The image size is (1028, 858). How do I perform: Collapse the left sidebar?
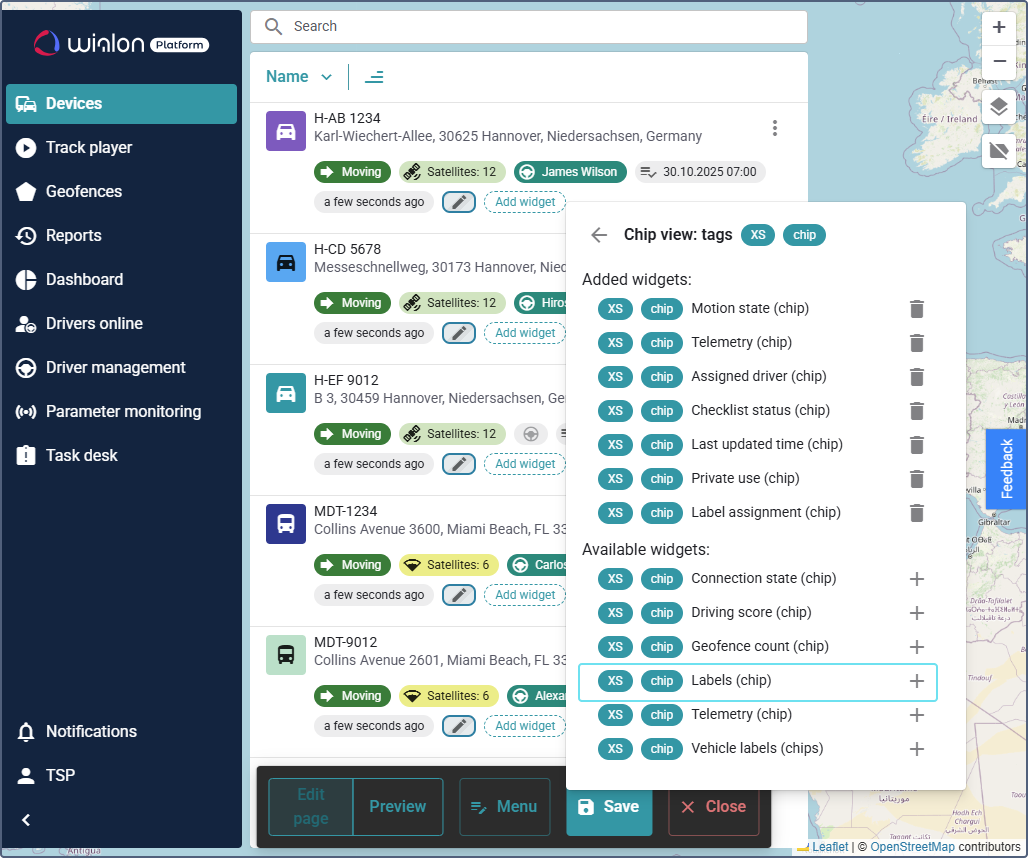click(x=27, y=820)
